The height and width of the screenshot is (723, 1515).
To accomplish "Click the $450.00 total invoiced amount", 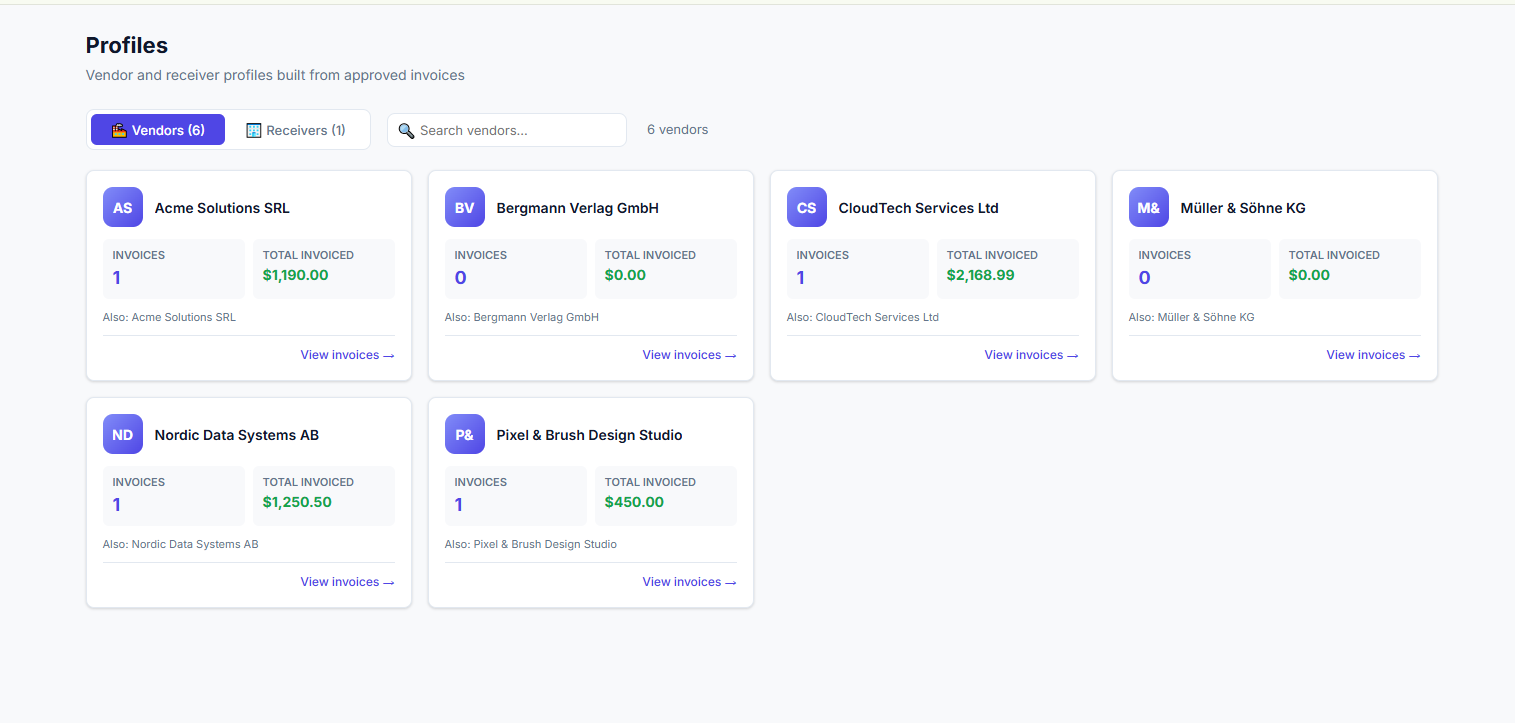I will [634, 502].
